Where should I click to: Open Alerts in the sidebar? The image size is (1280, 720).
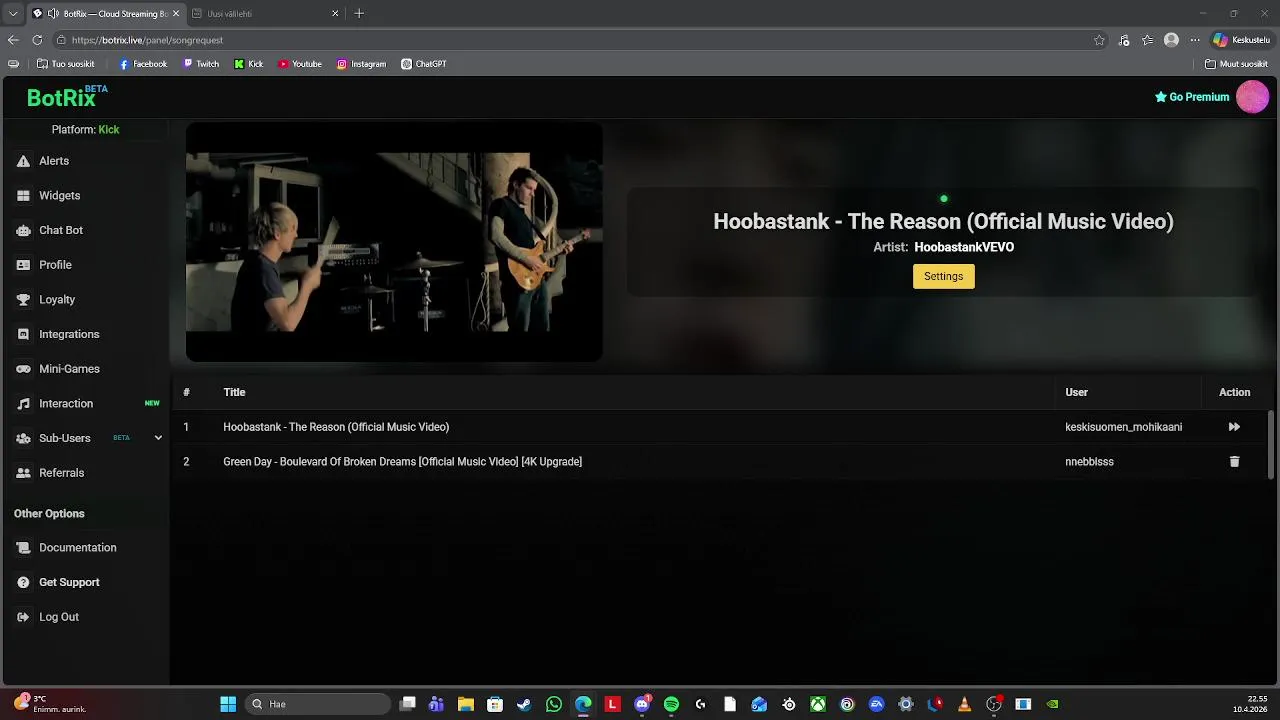pos(43,161)
